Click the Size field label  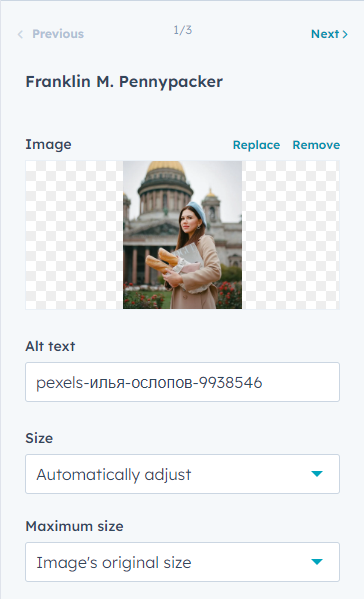point(39,438)
